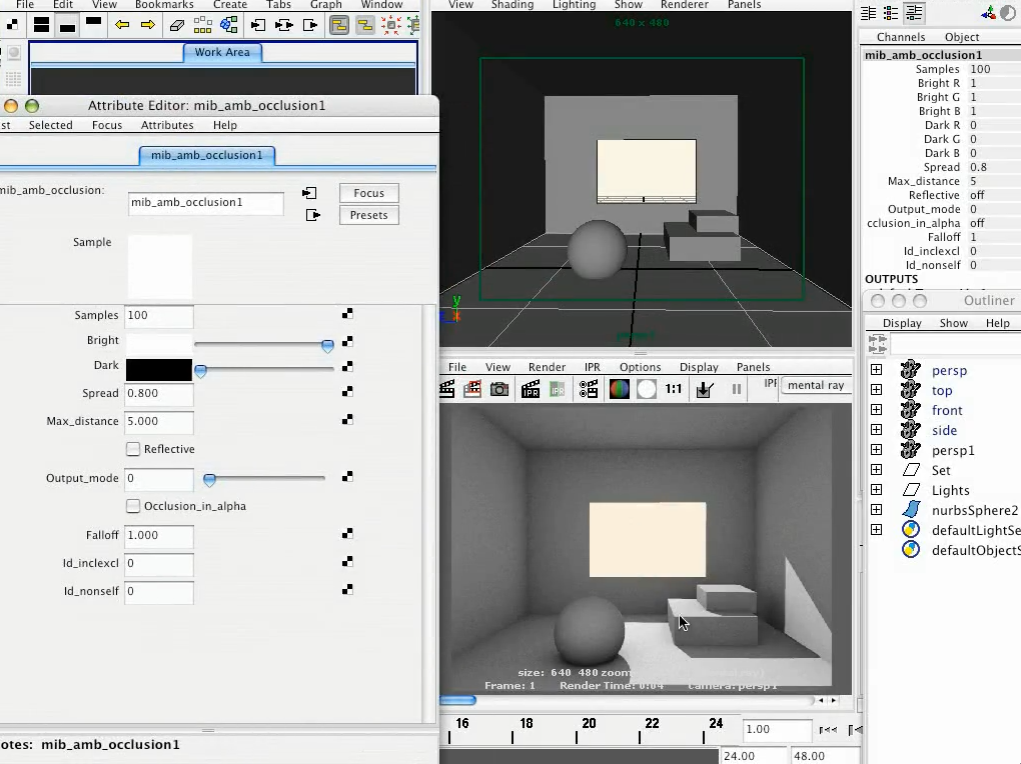1021x764 pixels.
Task: Expand the Lights group in Outliner
Action: point(876,490)
